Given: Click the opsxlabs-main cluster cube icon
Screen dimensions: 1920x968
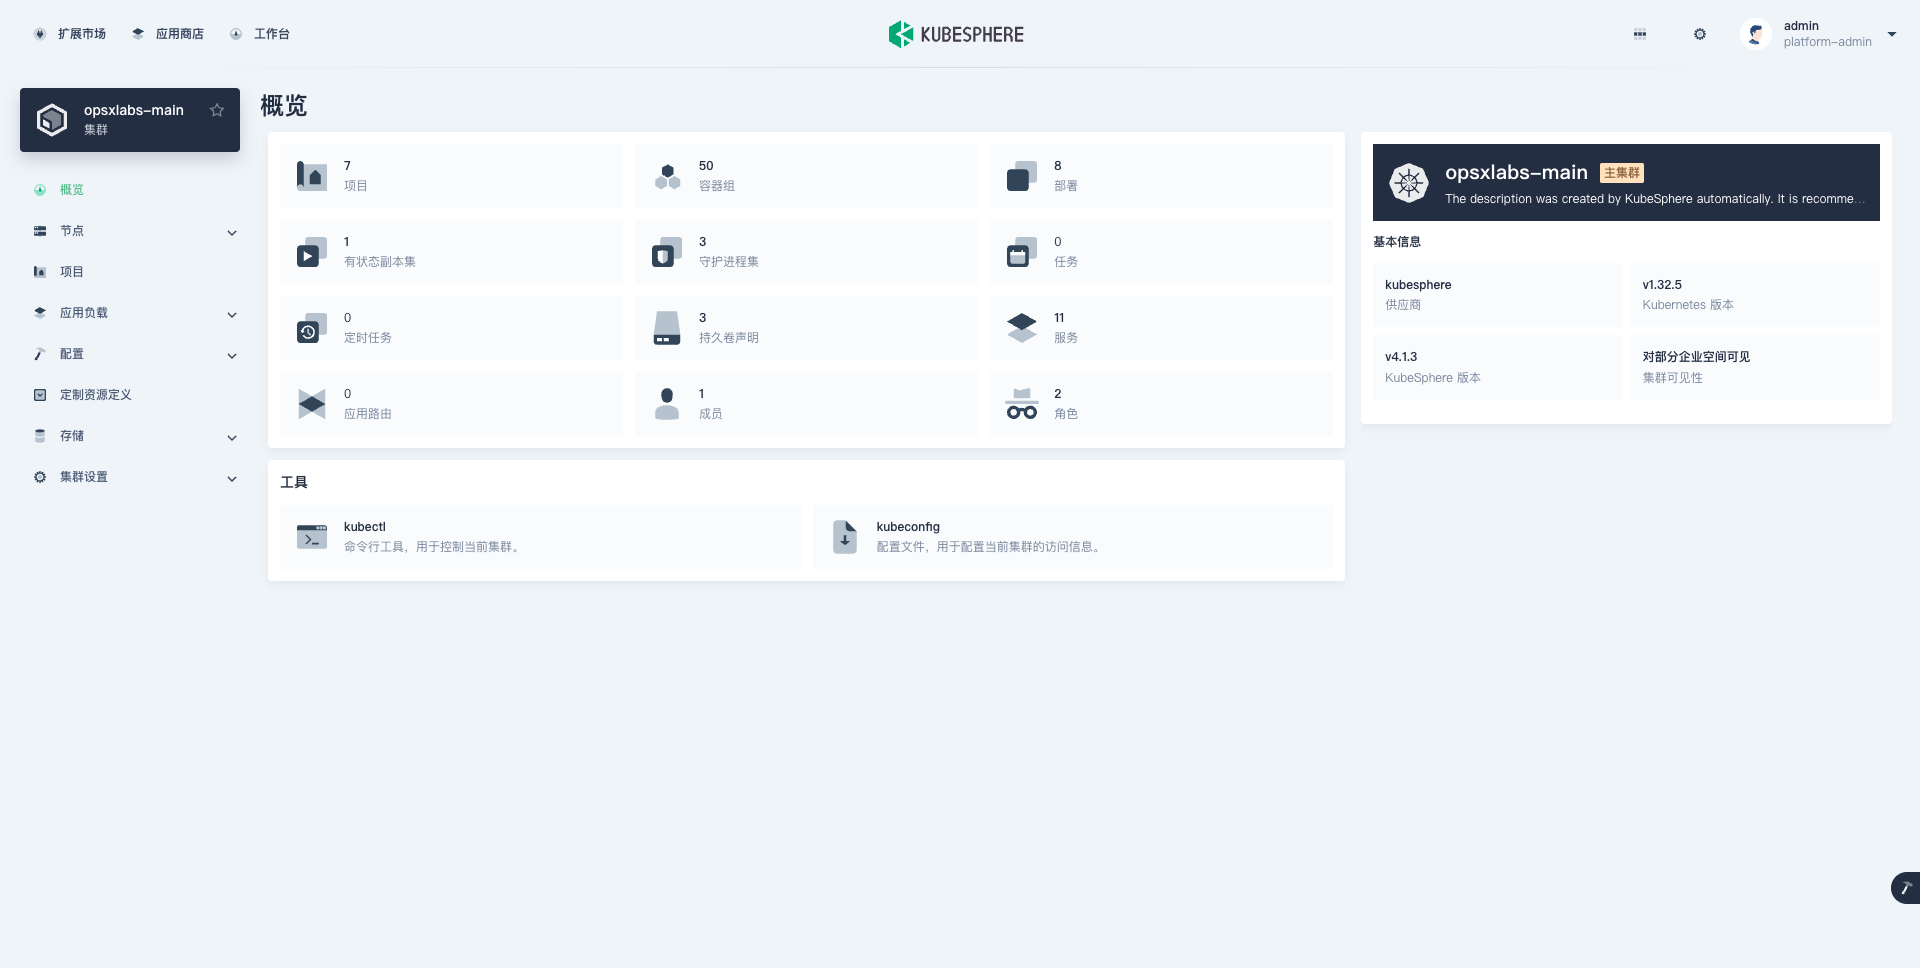Looking at the screenshot, I should point(52,120).
